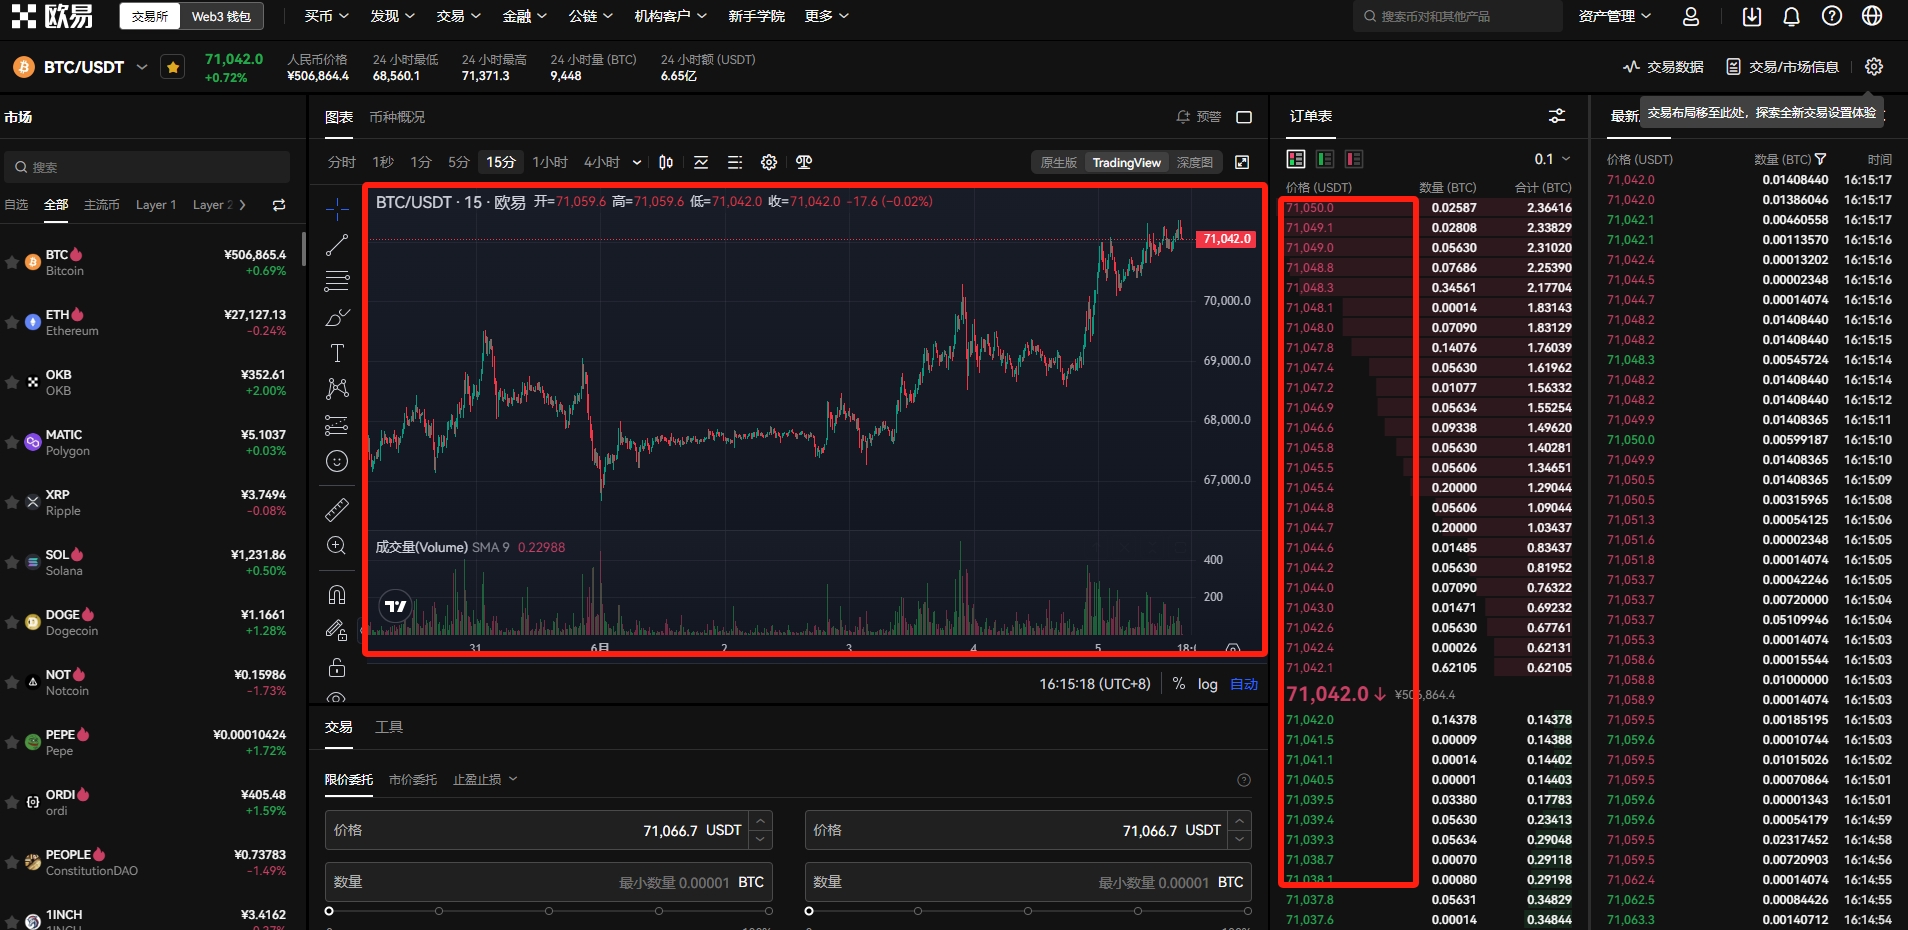Click price alert bell 预警

pyautogui.click(x=1198, y=117)
